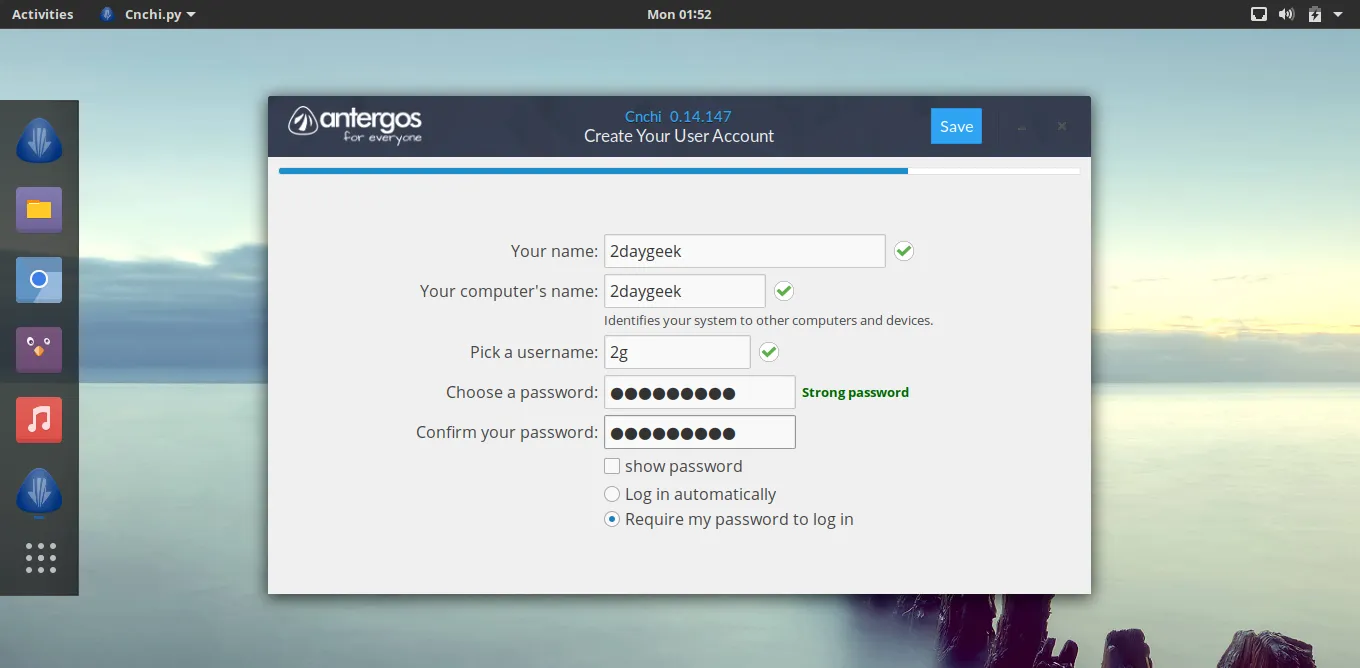Viewport: 1360px width, 668px height.
Task: Click the Choose a password field
Action: click(x=699, y=392)
